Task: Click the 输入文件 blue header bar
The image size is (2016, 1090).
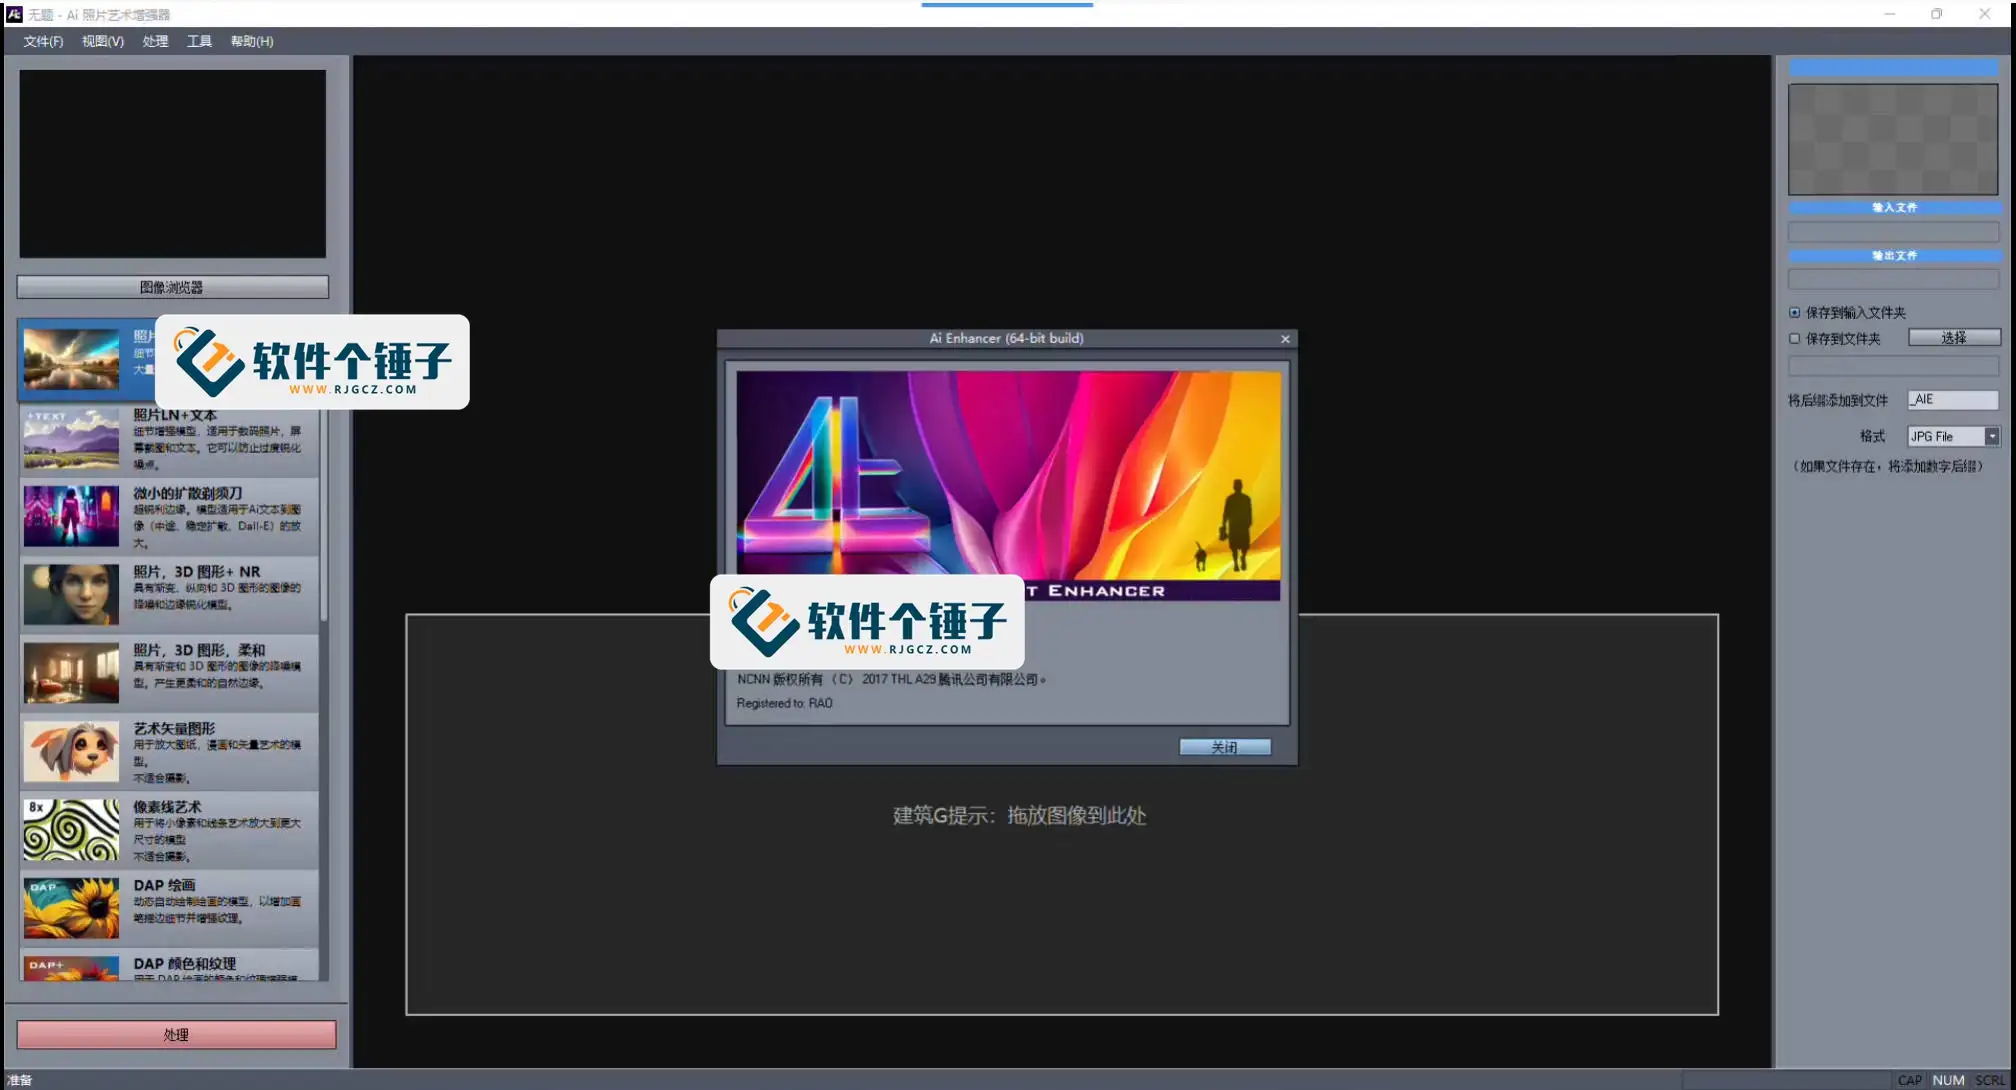Action: [x=1893, y=207]
